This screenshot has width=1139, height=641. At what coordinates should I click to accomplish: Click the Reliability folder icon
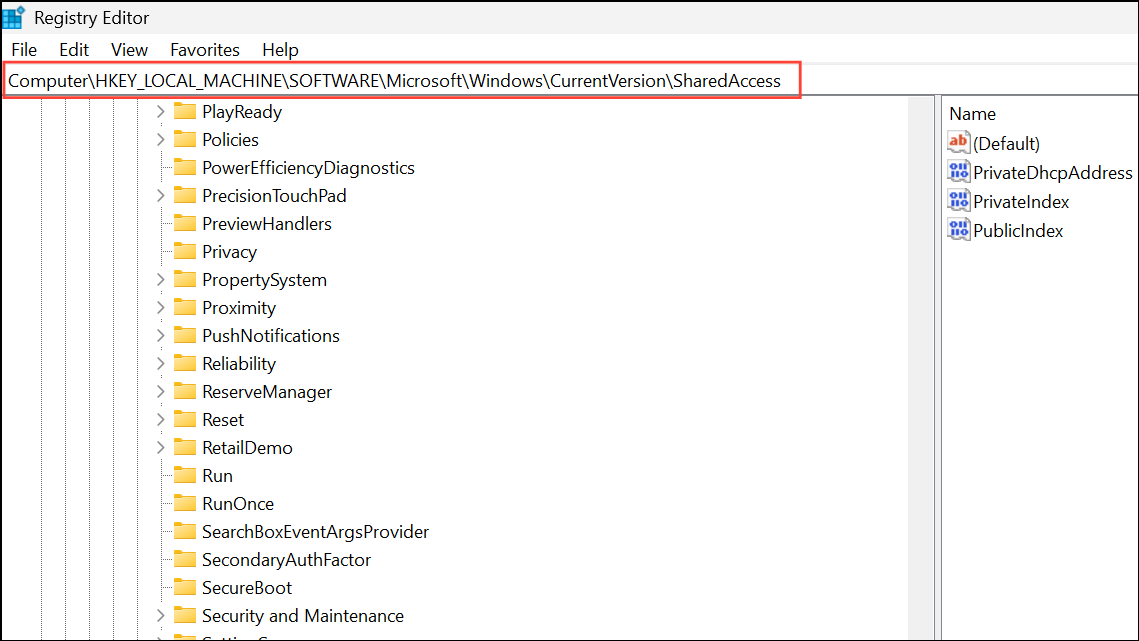point(185,363)
